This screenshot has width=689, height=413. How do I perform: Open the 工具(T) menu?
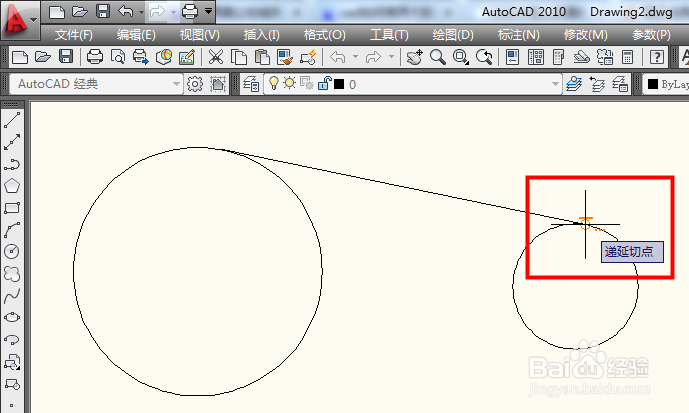[x=389, y=34]
